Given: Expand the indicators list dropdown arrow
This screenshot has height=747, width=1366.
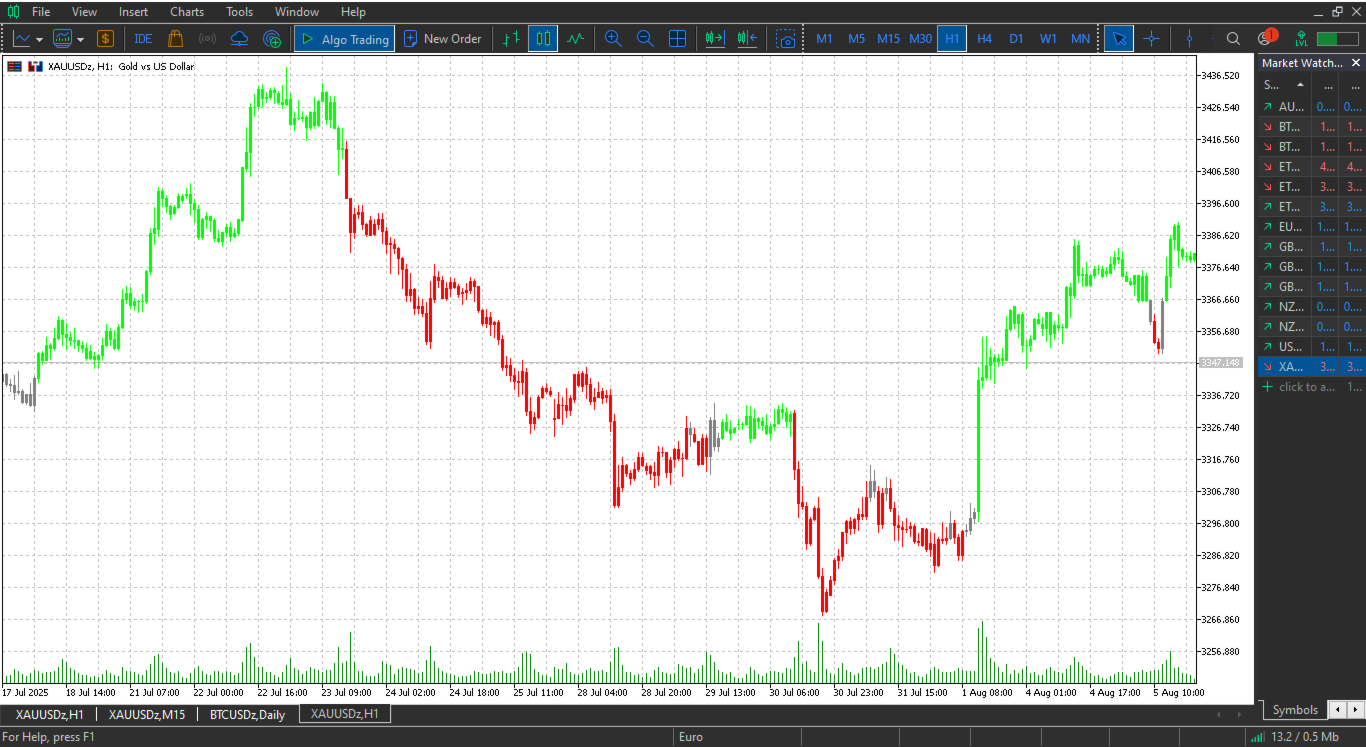Looking at the screenshot, I should [80, 39].
